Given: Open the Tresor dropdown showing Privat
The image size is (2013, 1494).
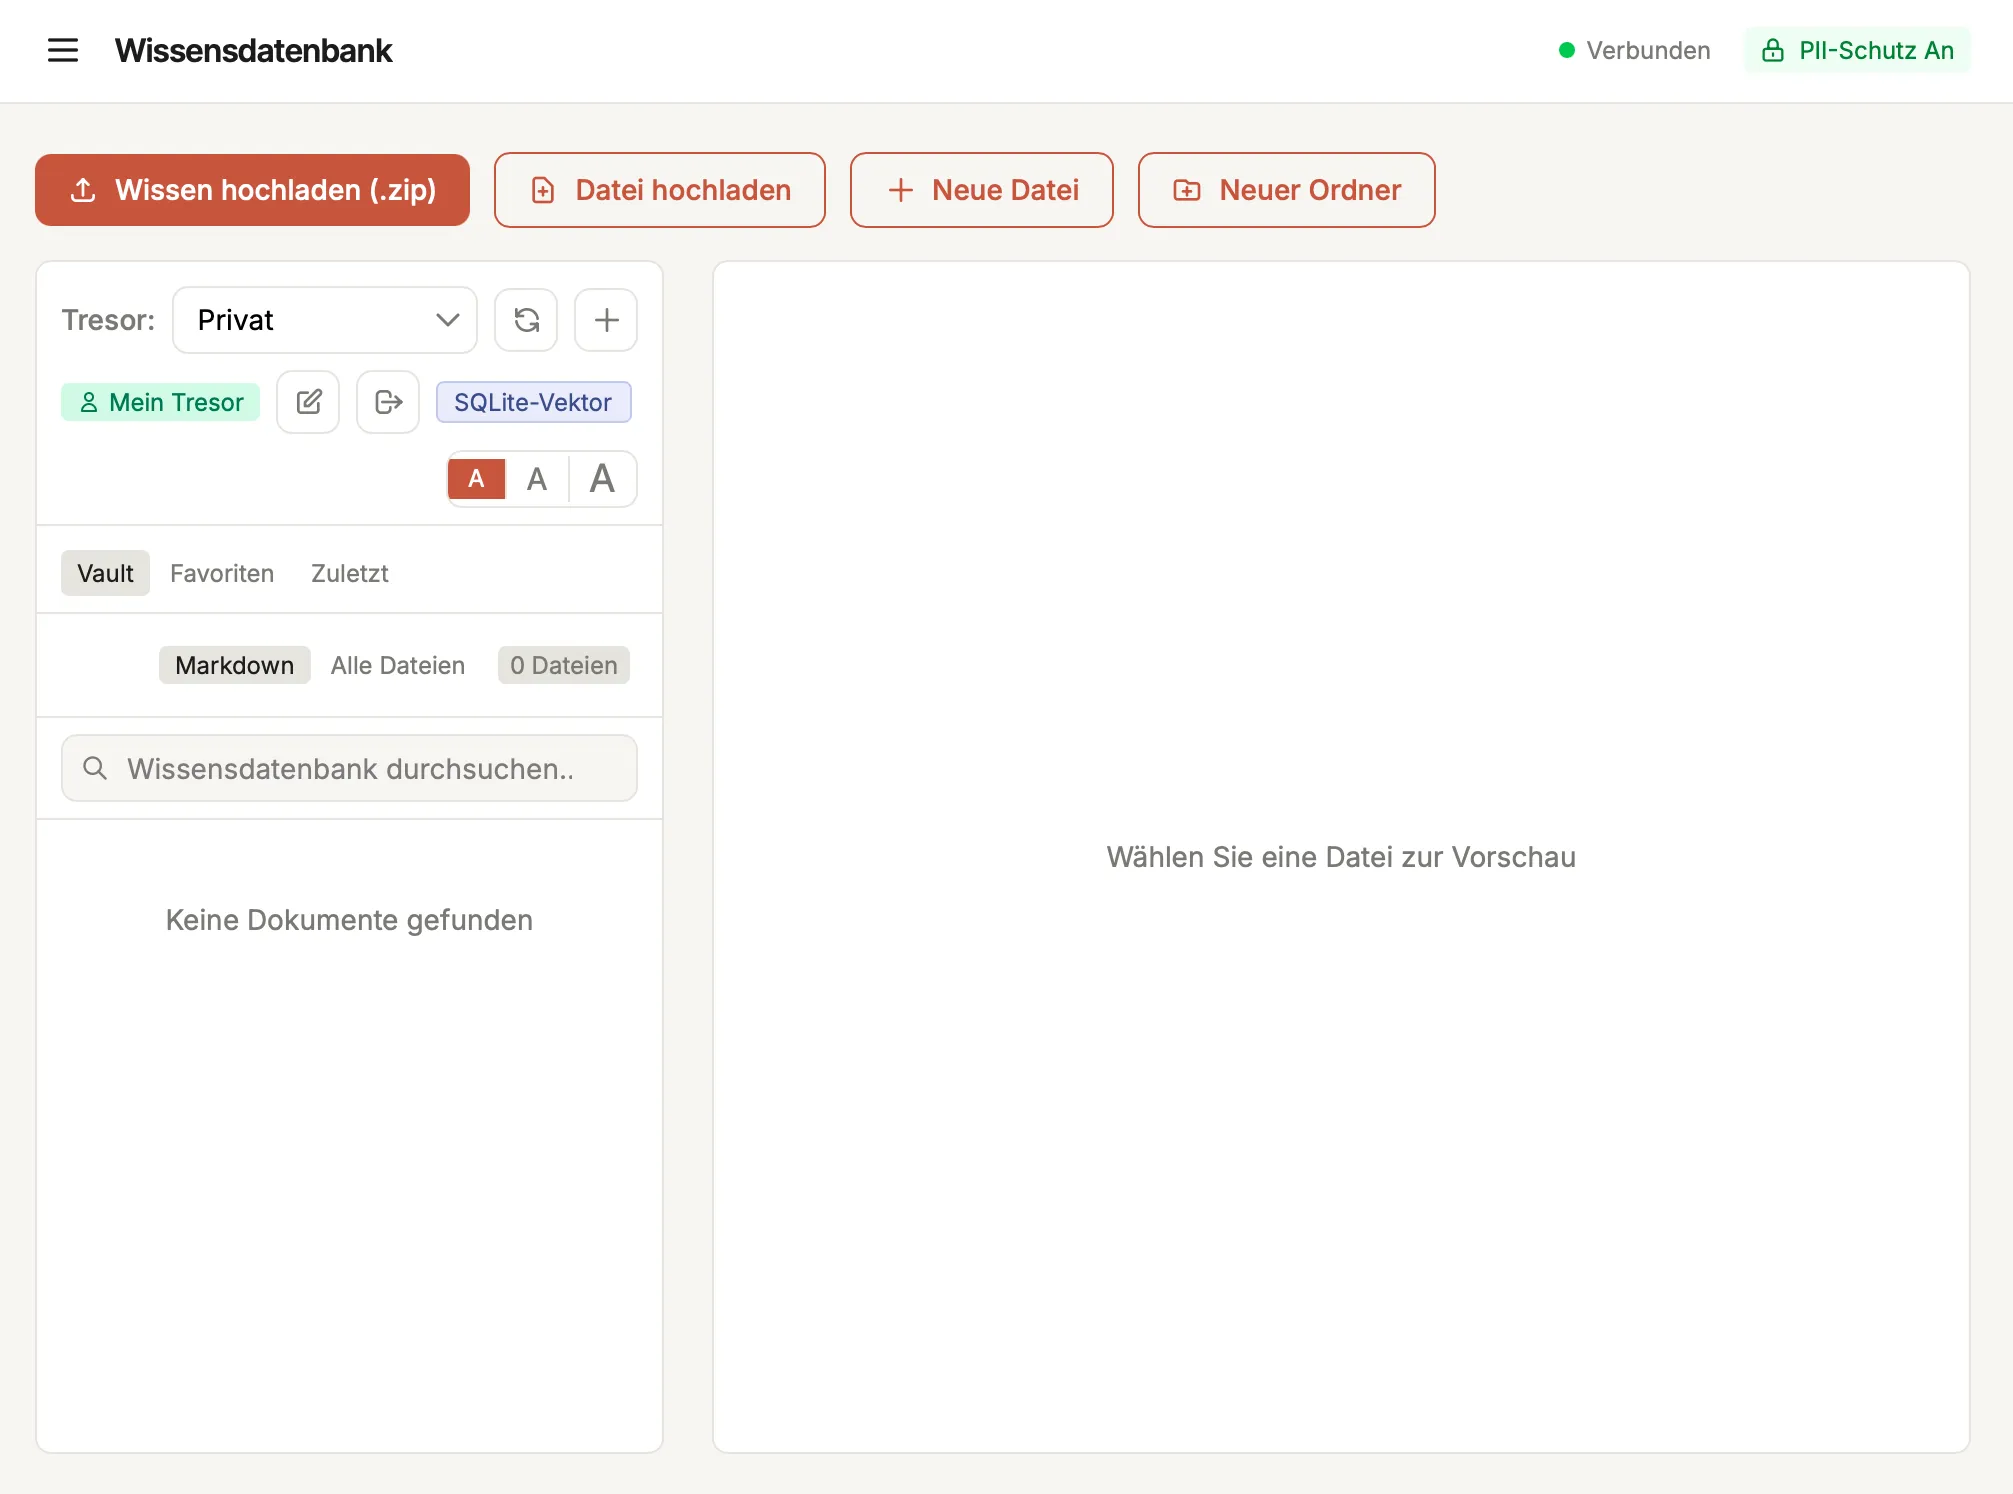Looking at the screenshot, I should pos(325,320).
